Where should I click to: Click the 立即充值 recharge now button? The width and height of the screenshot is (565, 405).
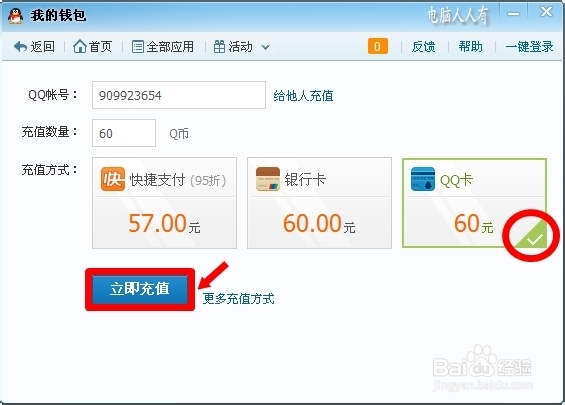coord(140,289)
